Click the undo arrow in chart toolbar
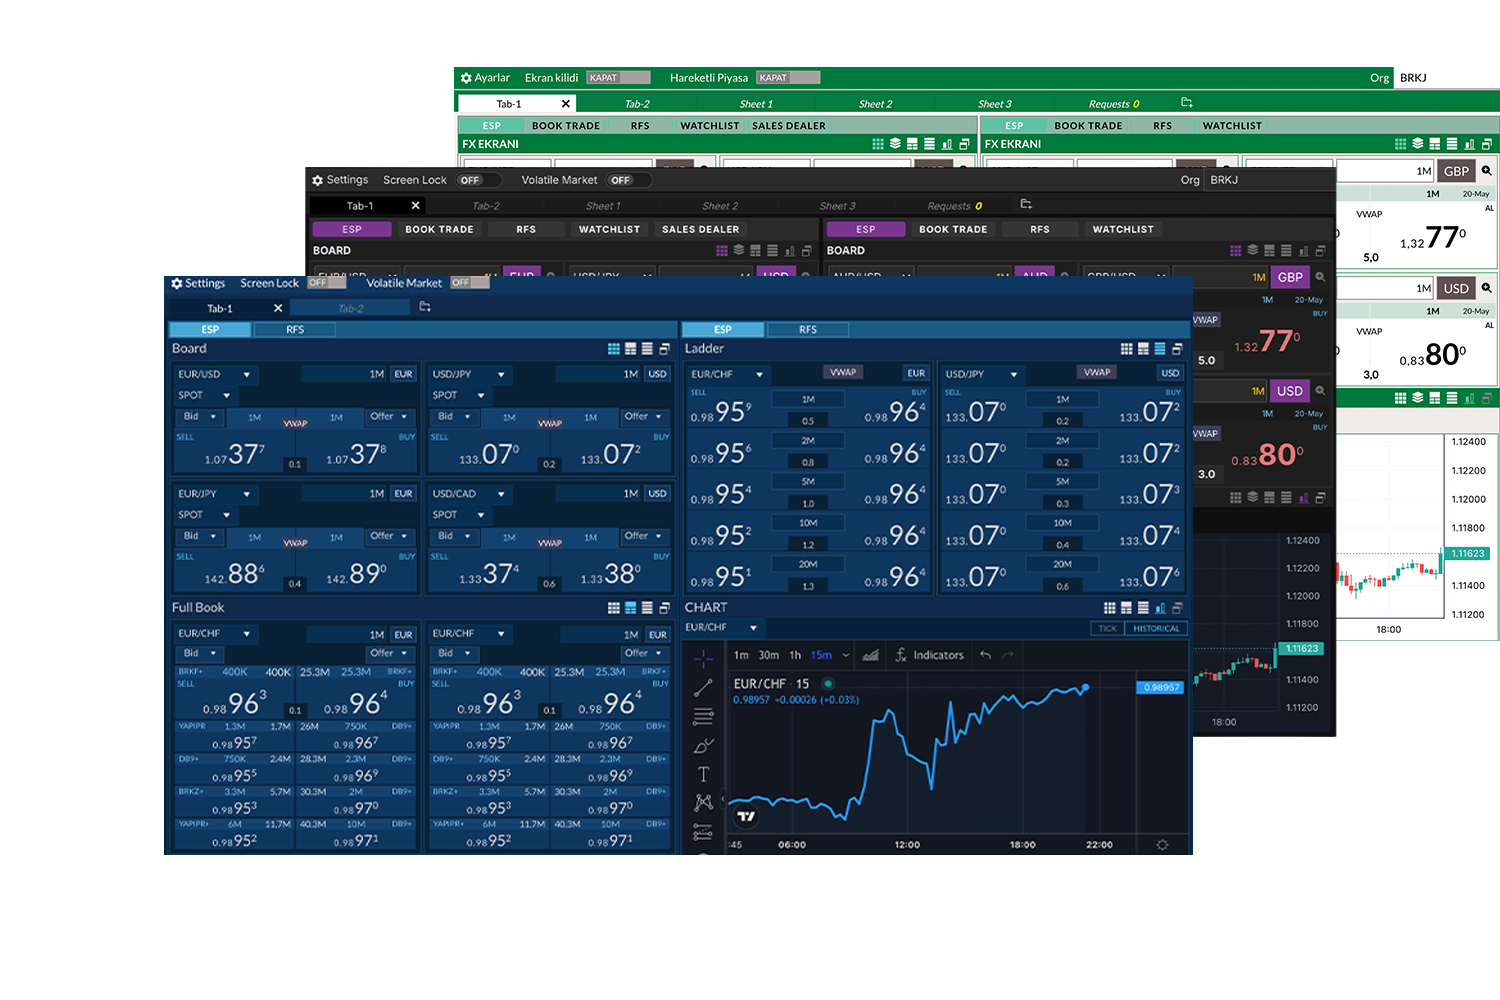Viewport: 1500px width, 1000px height. click(x=986, y=656)
